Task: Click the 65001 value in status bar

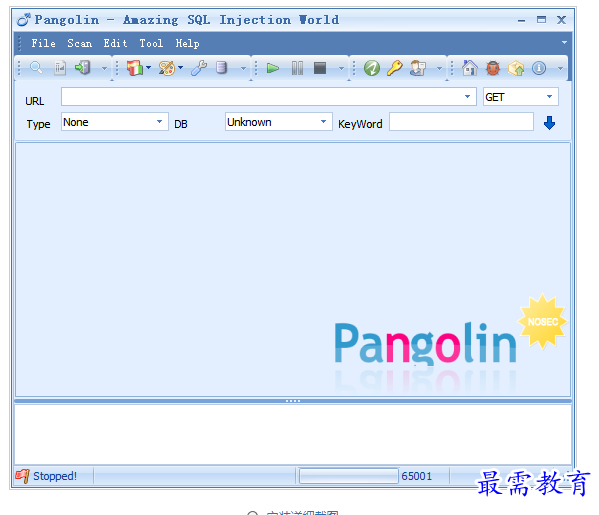Action: [x=416, y=476]
